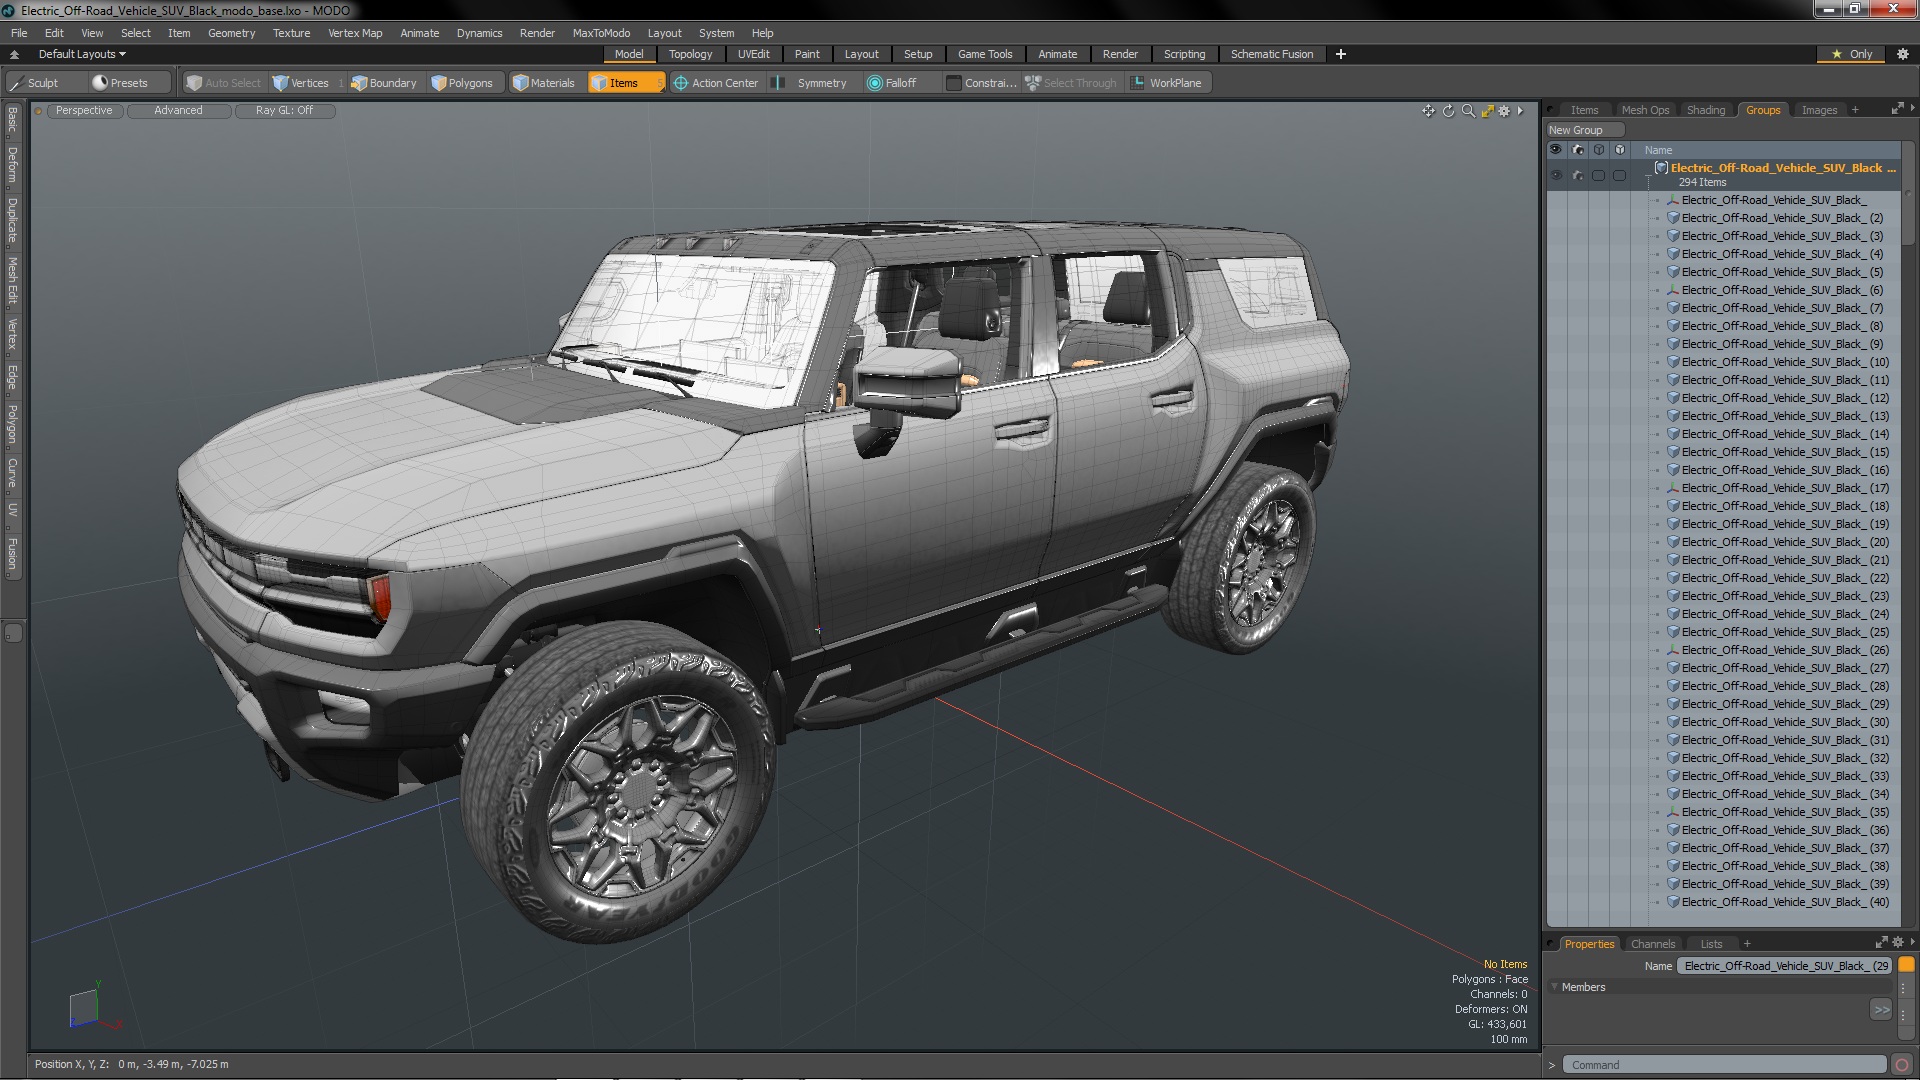Toggle visibility eye for the group row
This screenshot has width=1920, height=1080.
pyautogui.click(x=1556, y=175)
